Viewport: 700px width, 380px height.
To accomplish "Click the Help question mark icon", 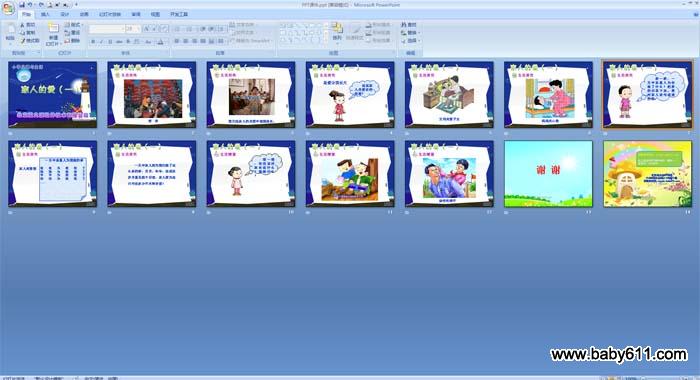I will [x=695, y=14].
